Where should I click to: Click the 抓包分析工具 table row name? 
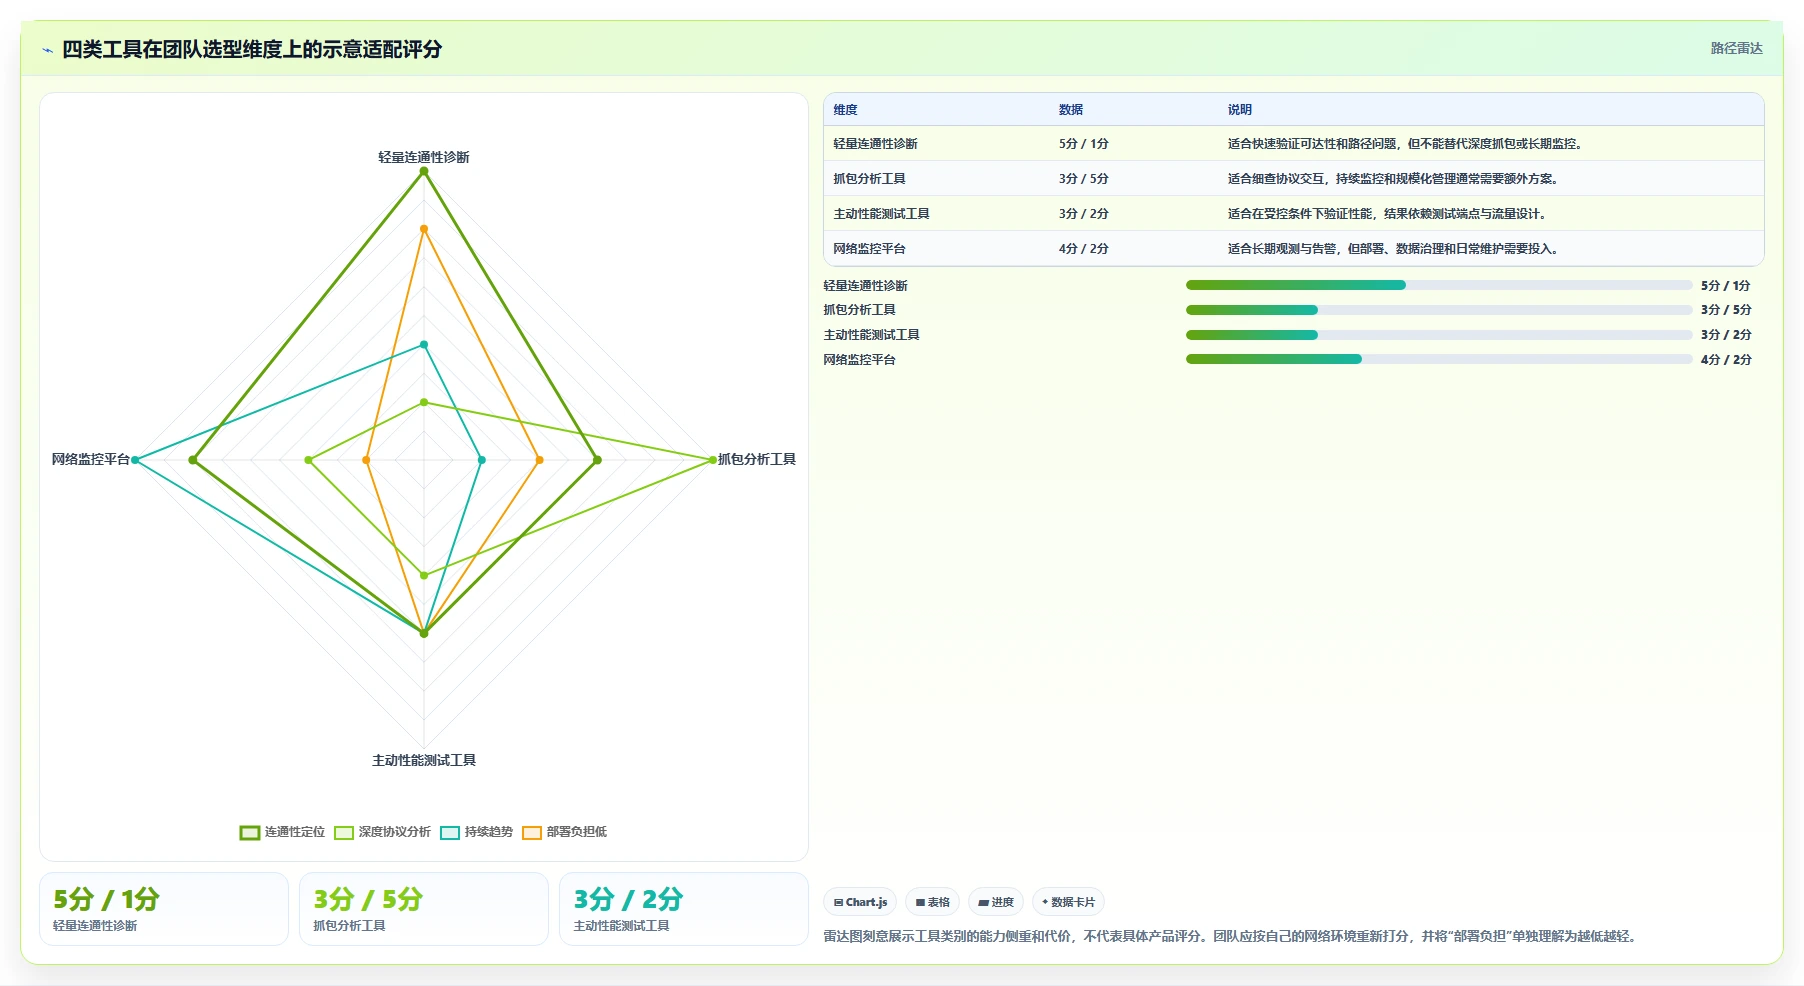coord(869,179)
